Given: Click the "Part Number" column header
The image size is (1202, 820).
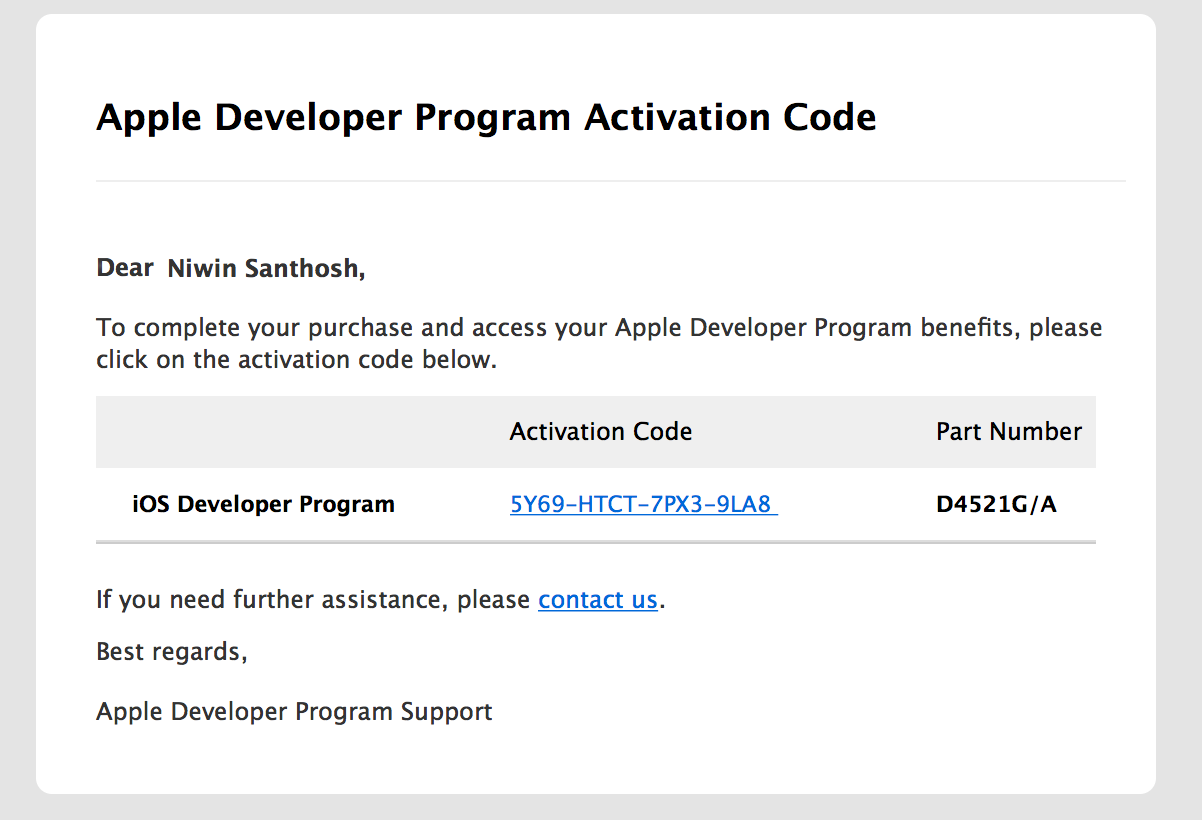Looking at the screenshot, I should [x=1008, y=431].
